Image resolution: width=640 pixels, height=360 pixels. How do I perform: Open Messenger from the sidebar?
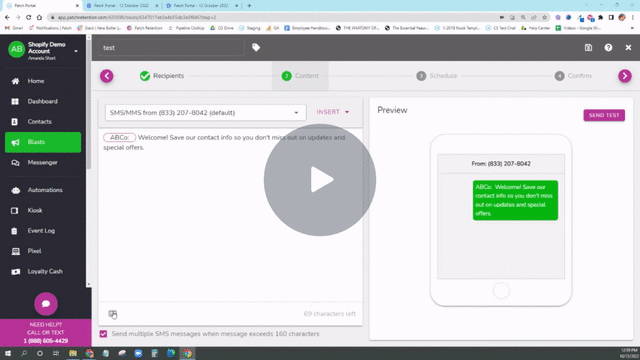[43, 162]
